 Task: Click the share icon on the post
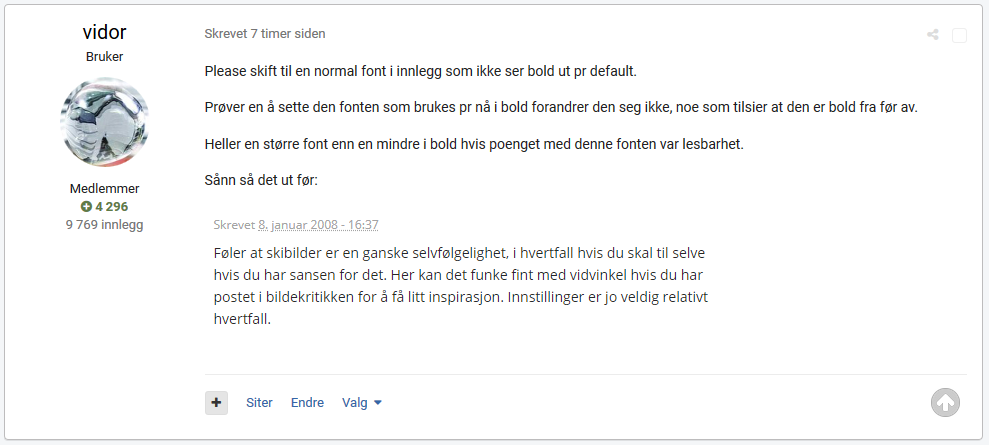(932, 35)
